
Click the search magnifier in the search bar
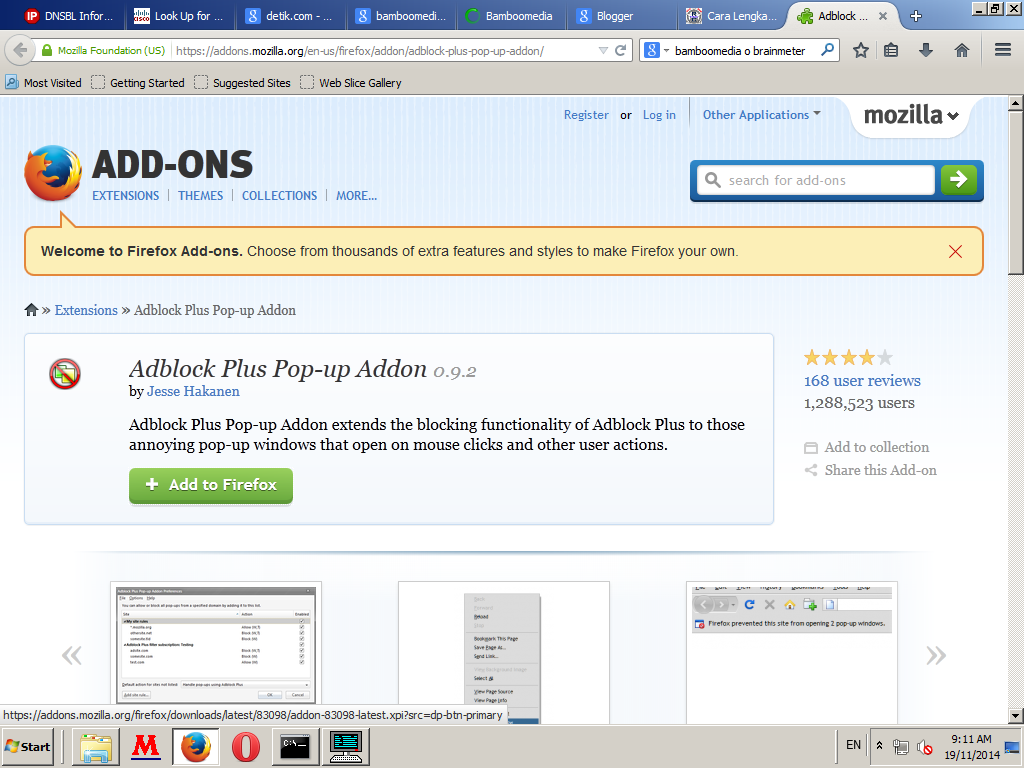point(827,50)
